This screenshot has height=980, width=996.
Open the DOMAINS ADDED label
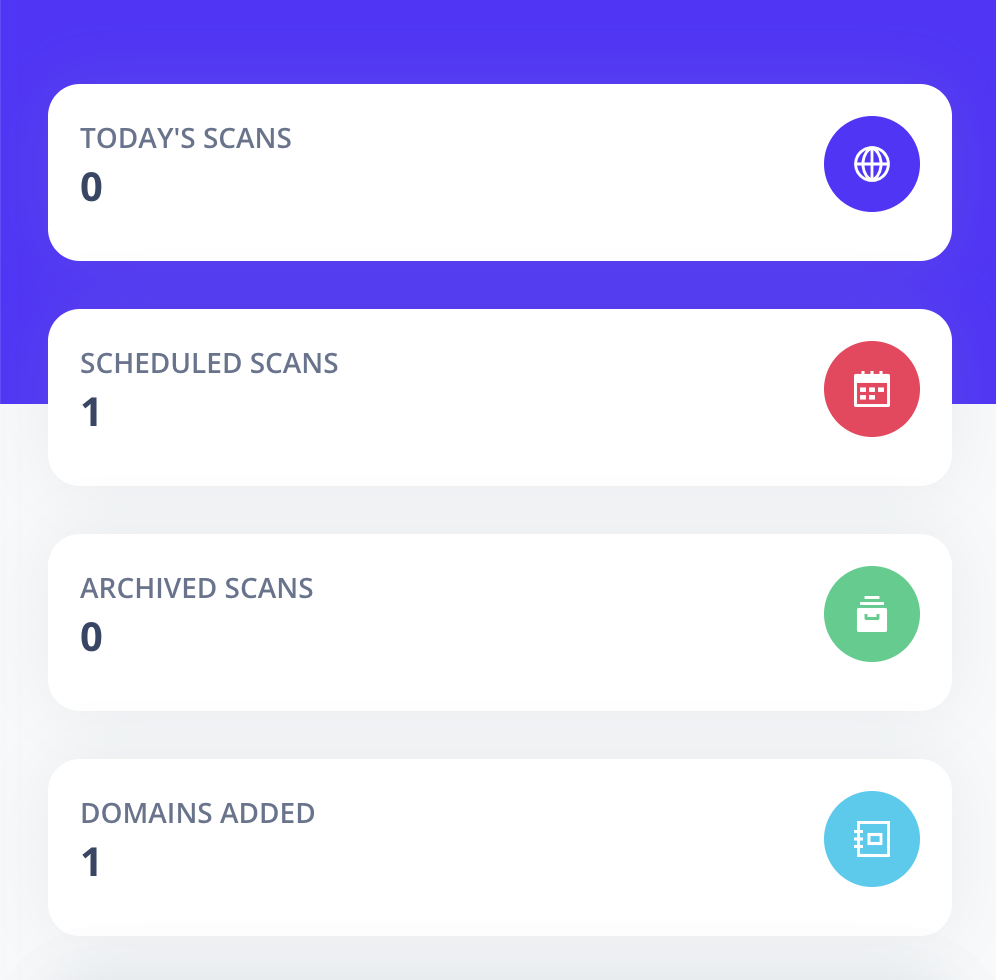[x=198, y=813]
